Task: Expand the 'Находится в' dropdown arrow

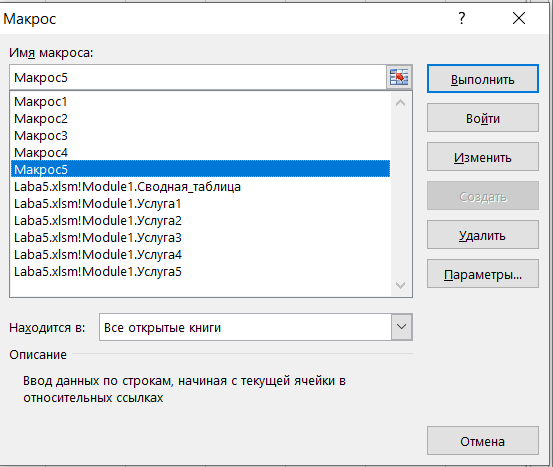Action: click(401, 327)
